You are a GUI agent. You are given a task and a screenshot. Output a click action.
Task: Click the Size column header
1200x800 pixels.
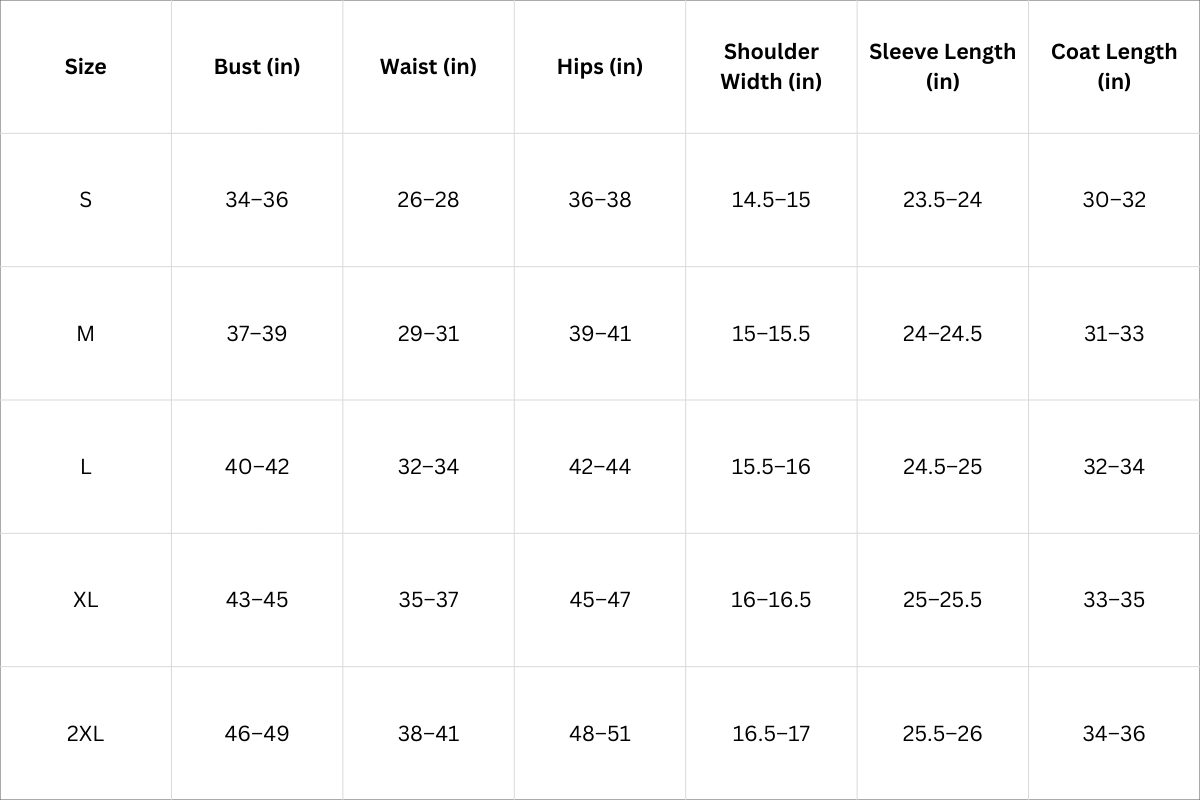pyautogui.click(x=85, y=67)
